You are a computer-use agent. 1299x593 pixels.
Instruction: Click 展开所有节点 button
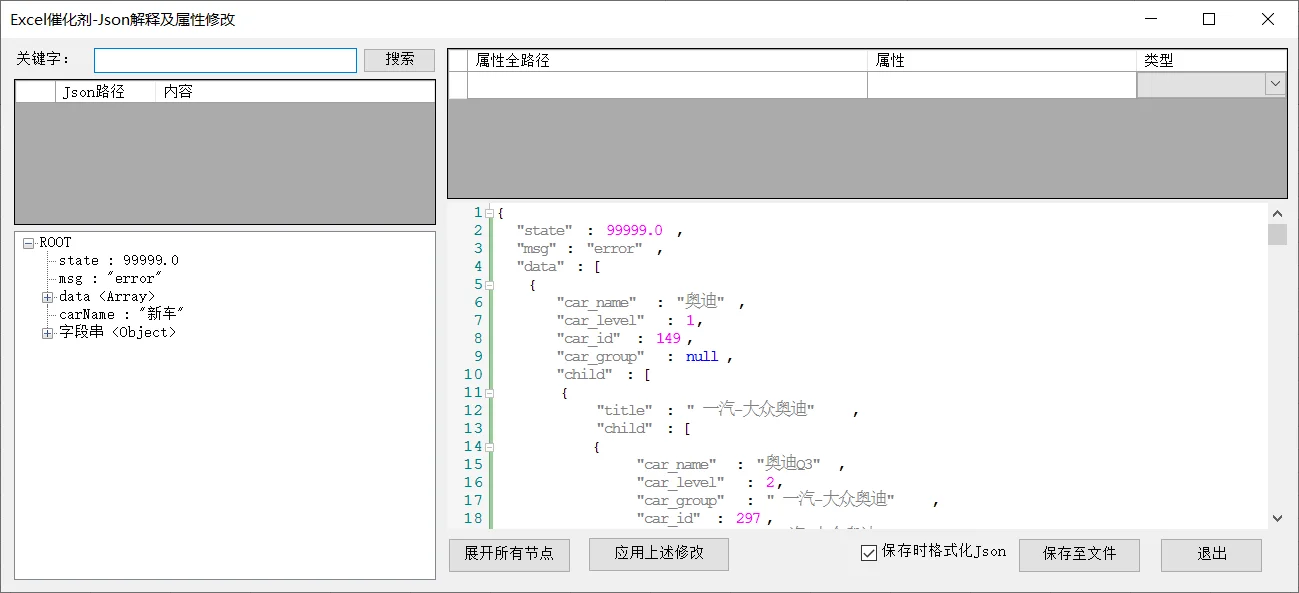(509, 555)
